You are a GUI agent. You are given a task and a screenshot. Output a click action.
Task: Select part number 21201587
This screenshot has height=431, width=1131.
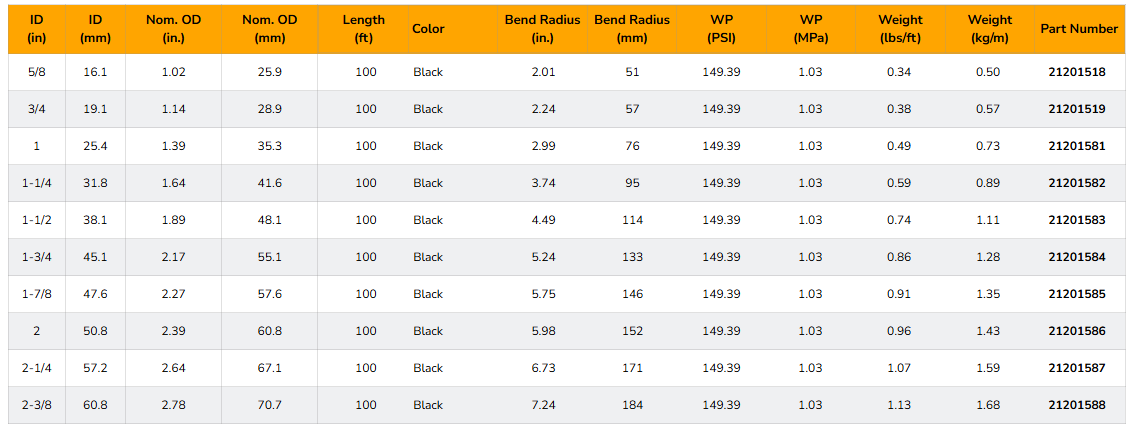(x=1077, y=368)
